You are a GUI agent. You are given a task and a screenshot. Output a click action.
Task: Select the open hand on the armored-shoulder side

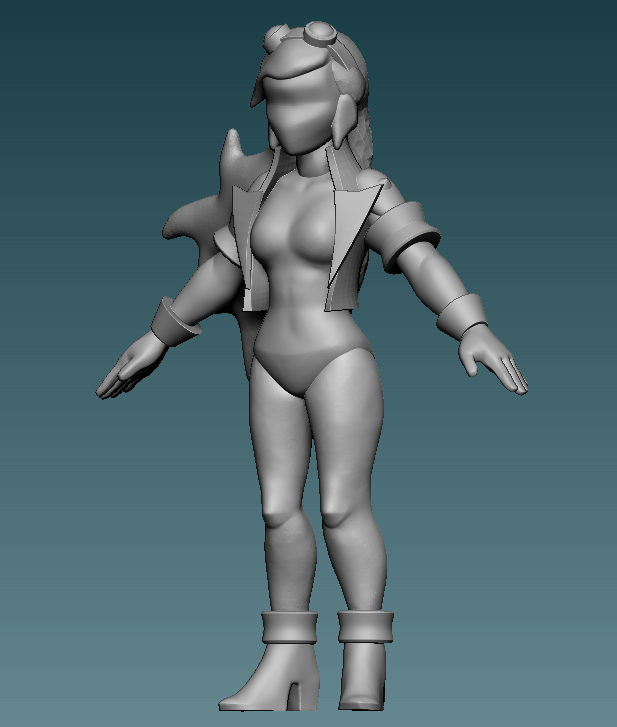coord(498,362)
